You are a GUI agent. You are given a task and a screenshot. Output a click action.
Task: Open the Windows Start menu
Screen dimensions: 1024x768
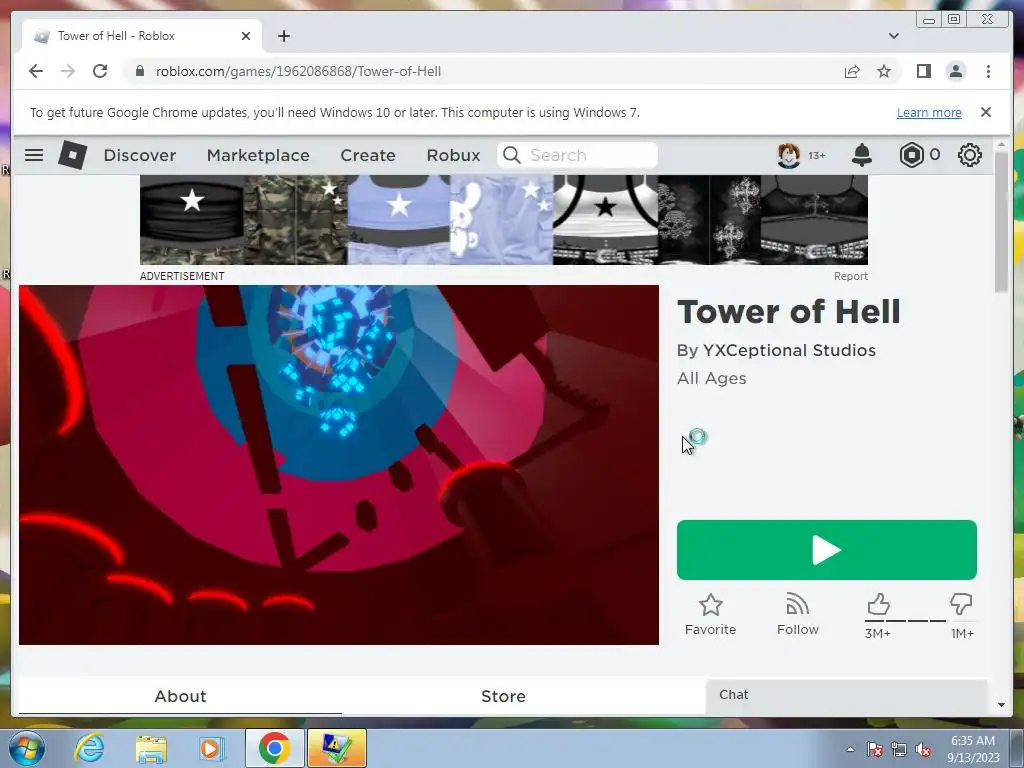click(27, 748)
